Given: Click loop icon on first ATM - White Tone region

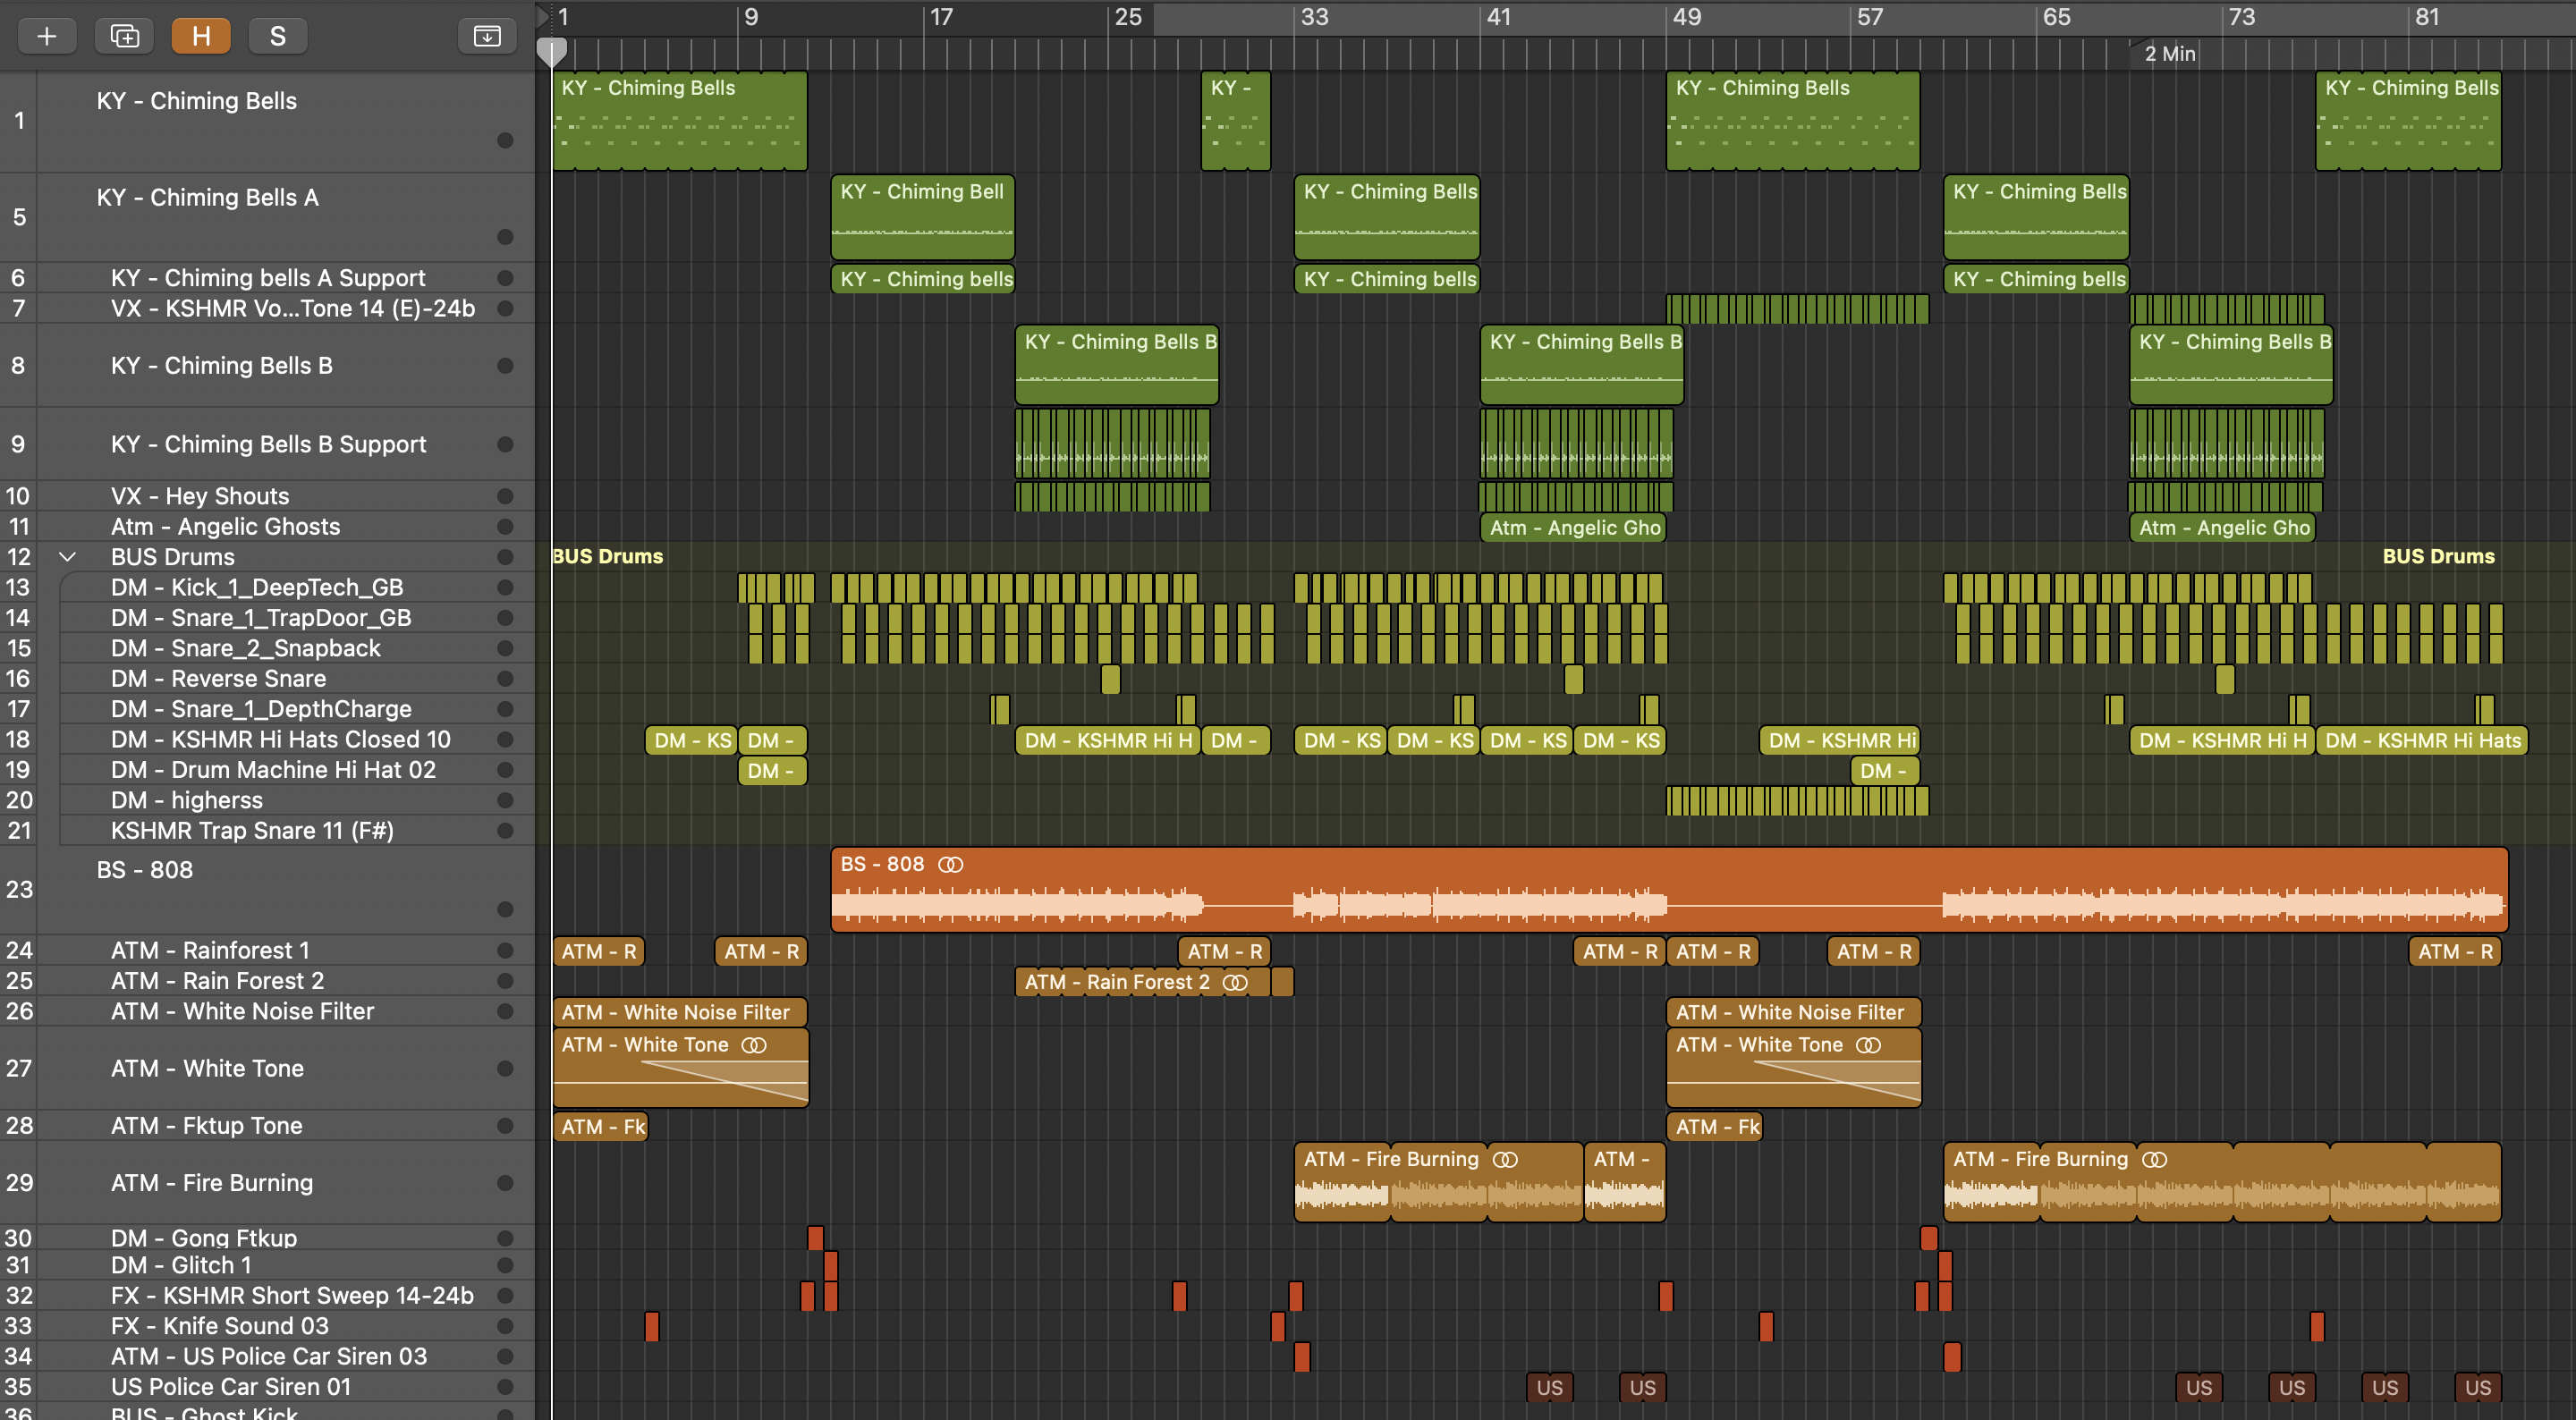Looking at the screenshot, I should pos(754,1045).
